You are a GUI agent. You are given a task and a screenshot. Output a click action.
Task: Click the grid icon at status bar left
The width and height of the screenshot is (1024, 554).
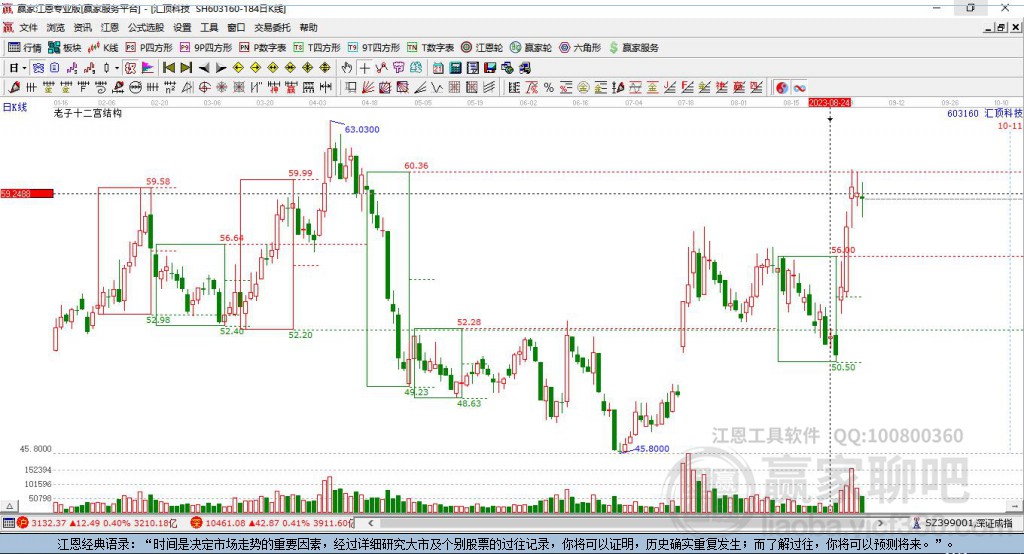[8, 523]
